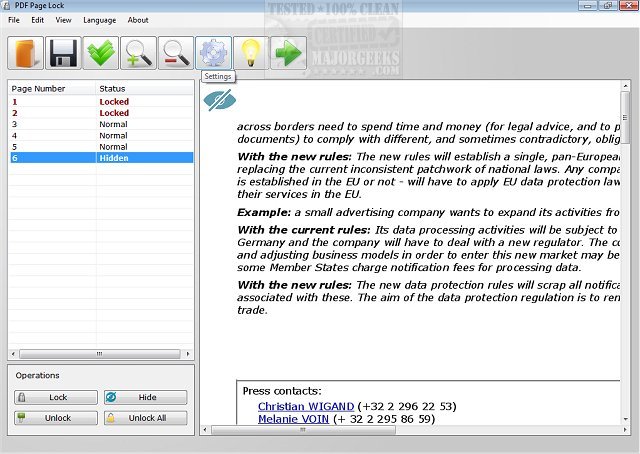Select page 4 in the page list
The height and width of the screenshot is (454, 640).
[101, 136]
